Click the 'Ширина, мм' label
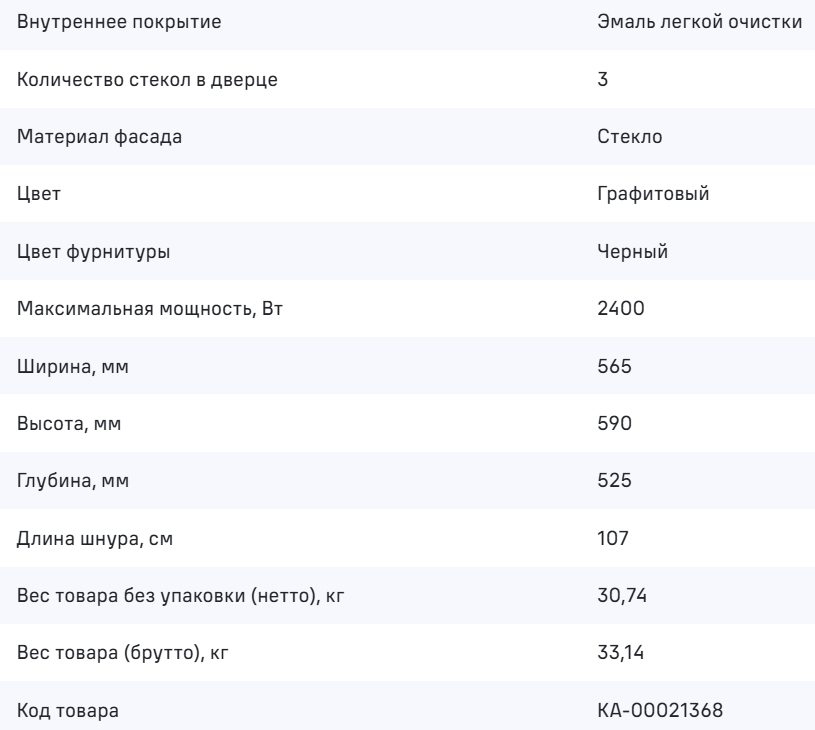This screenshot has height=730, width=815. (73, 367)
